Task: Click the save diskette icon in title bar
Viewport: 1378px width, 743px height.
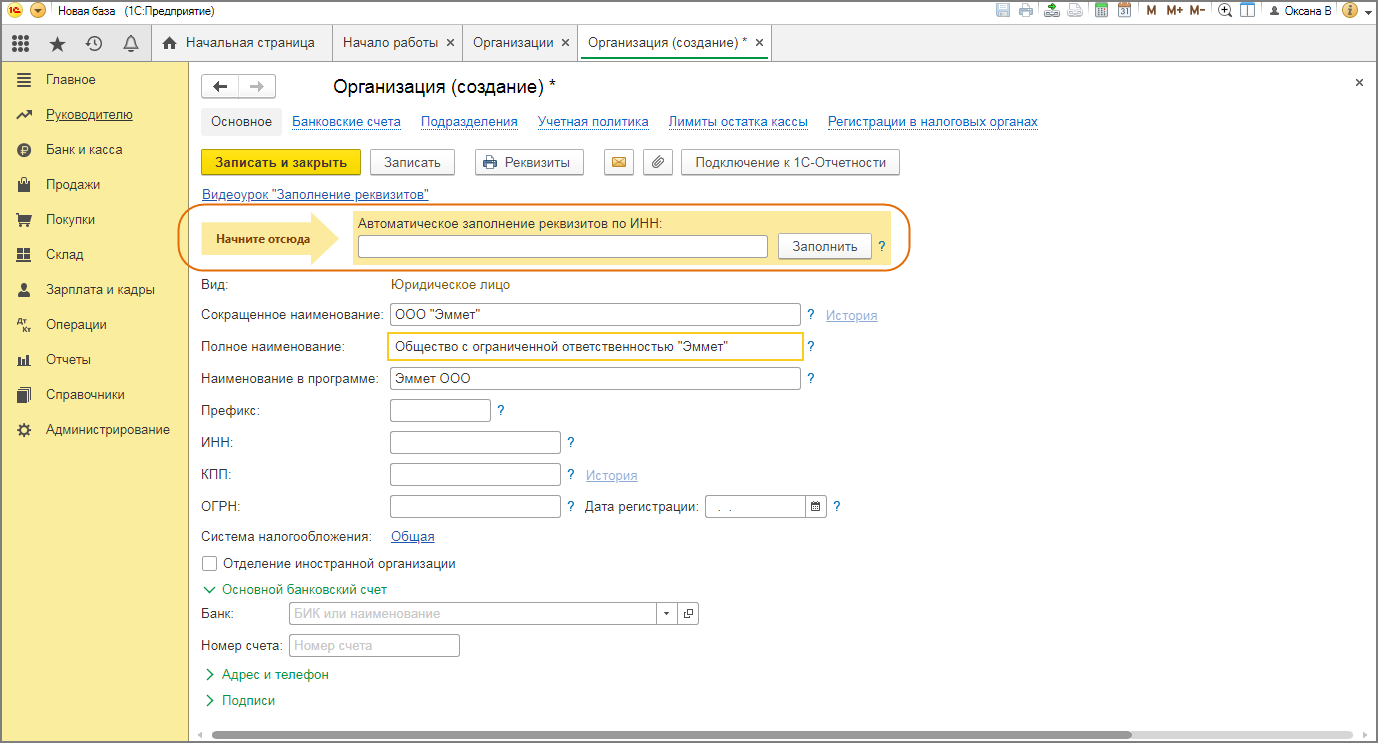Action: (x=1003, y=11)
